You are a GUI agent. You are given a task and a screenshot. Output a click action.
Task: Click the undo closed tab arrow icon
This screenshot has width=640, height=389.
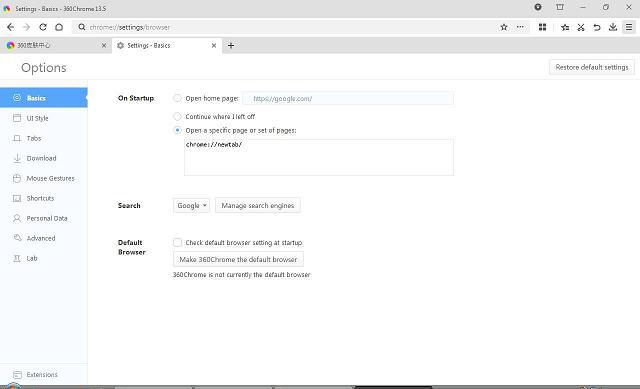click(x=597, y=27)
